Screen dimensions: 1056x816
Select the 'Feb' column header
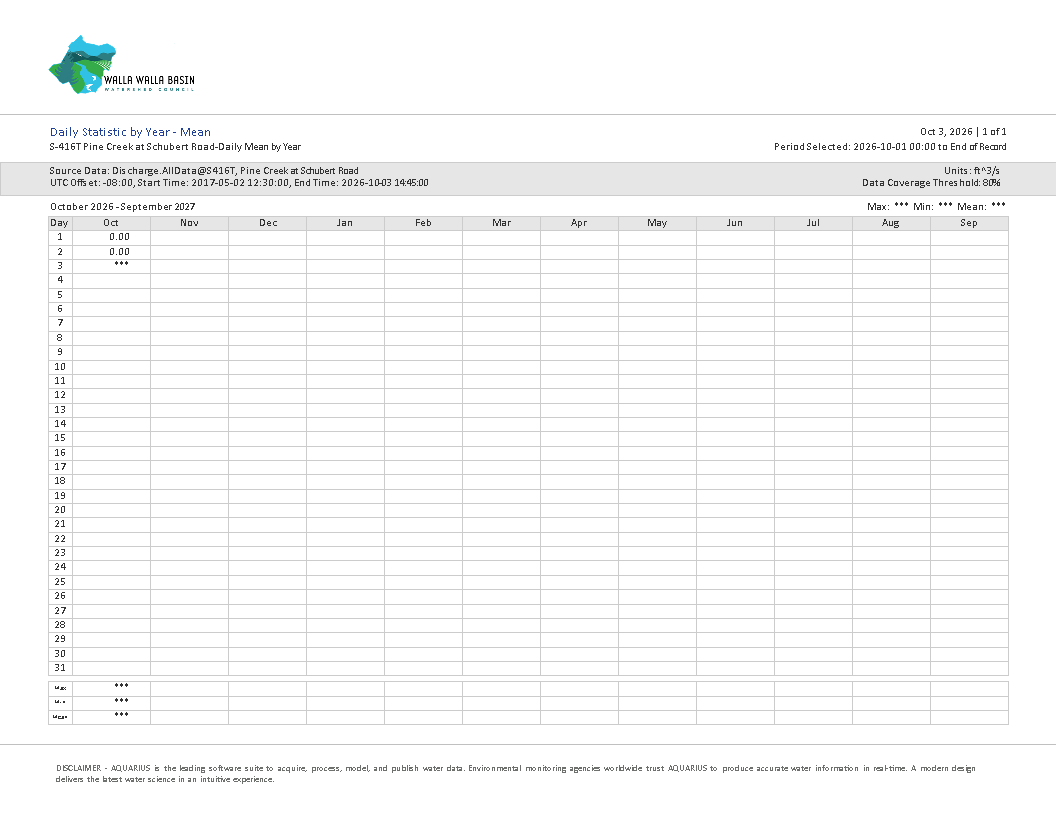point(424,223)
